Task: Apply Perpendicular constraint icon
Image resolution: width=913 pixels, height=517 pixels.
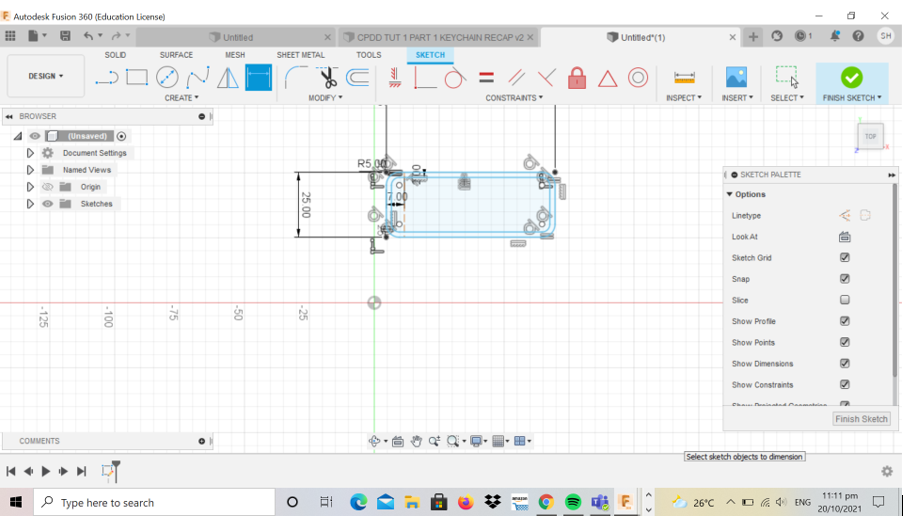Action: click(x=546, y=77)
